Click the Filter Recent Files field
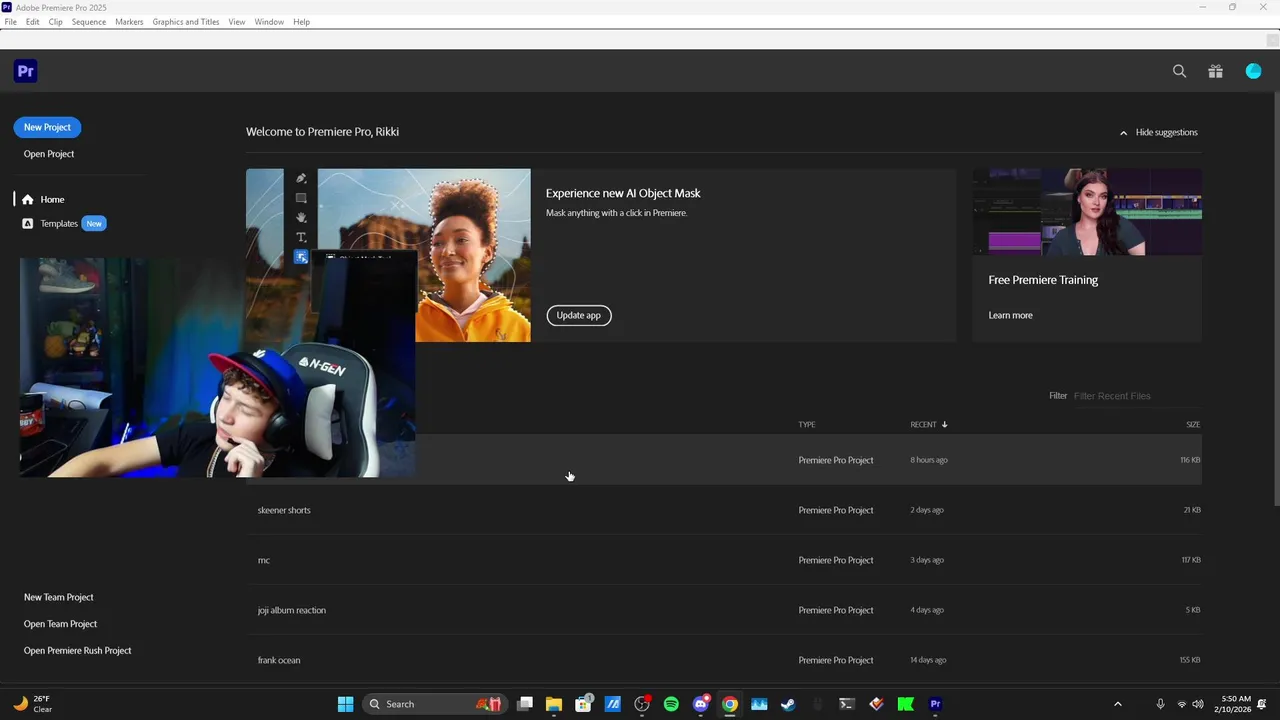 pos(1136,396)
